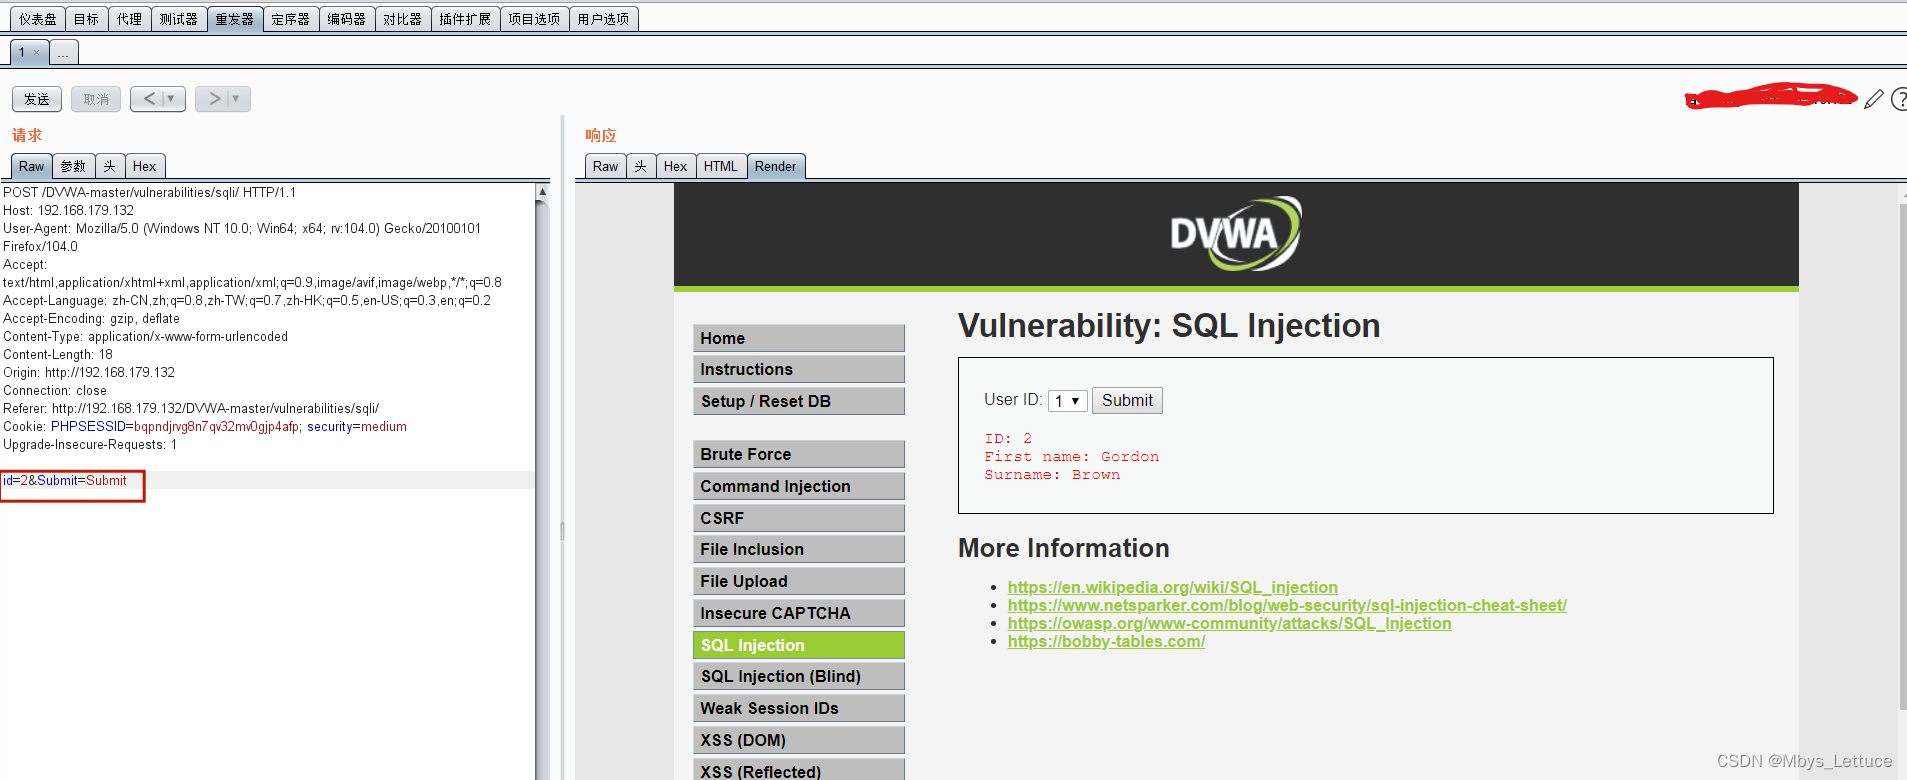Select the response Raw tab

coord(605,166)
